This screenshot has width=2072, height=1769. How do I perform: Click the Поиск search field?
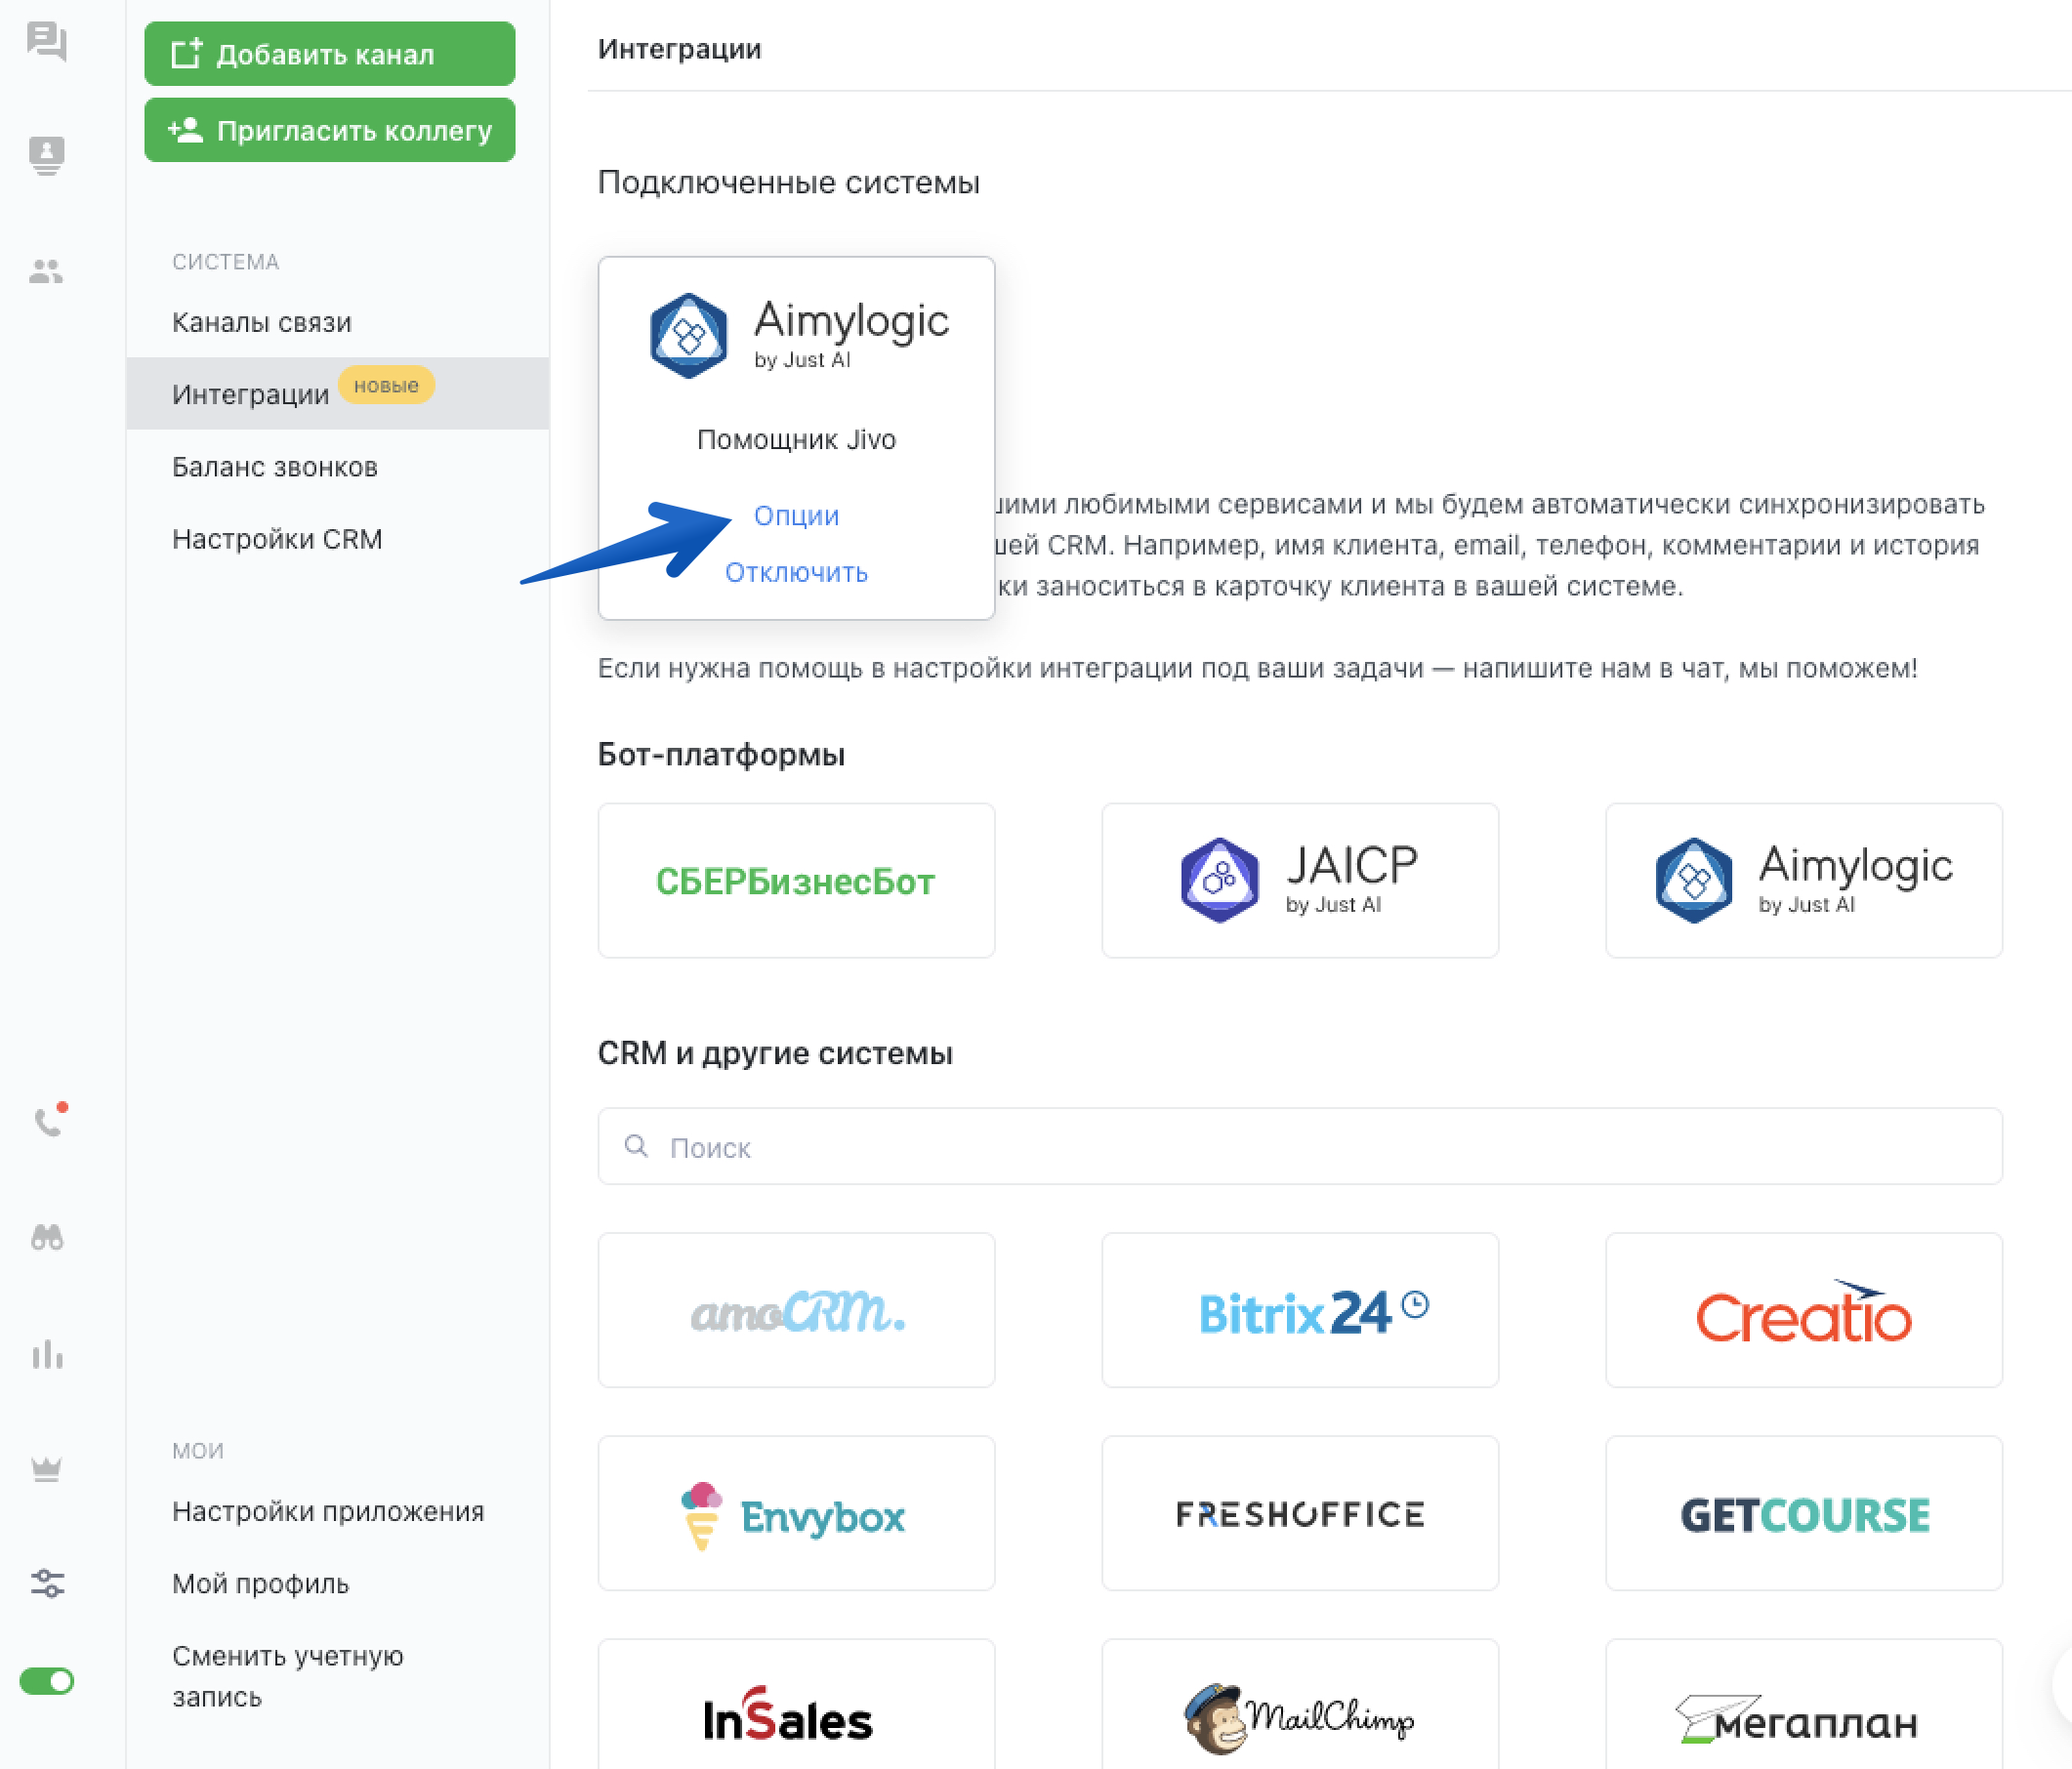pyautogui.click(x=1300, y=1146)
